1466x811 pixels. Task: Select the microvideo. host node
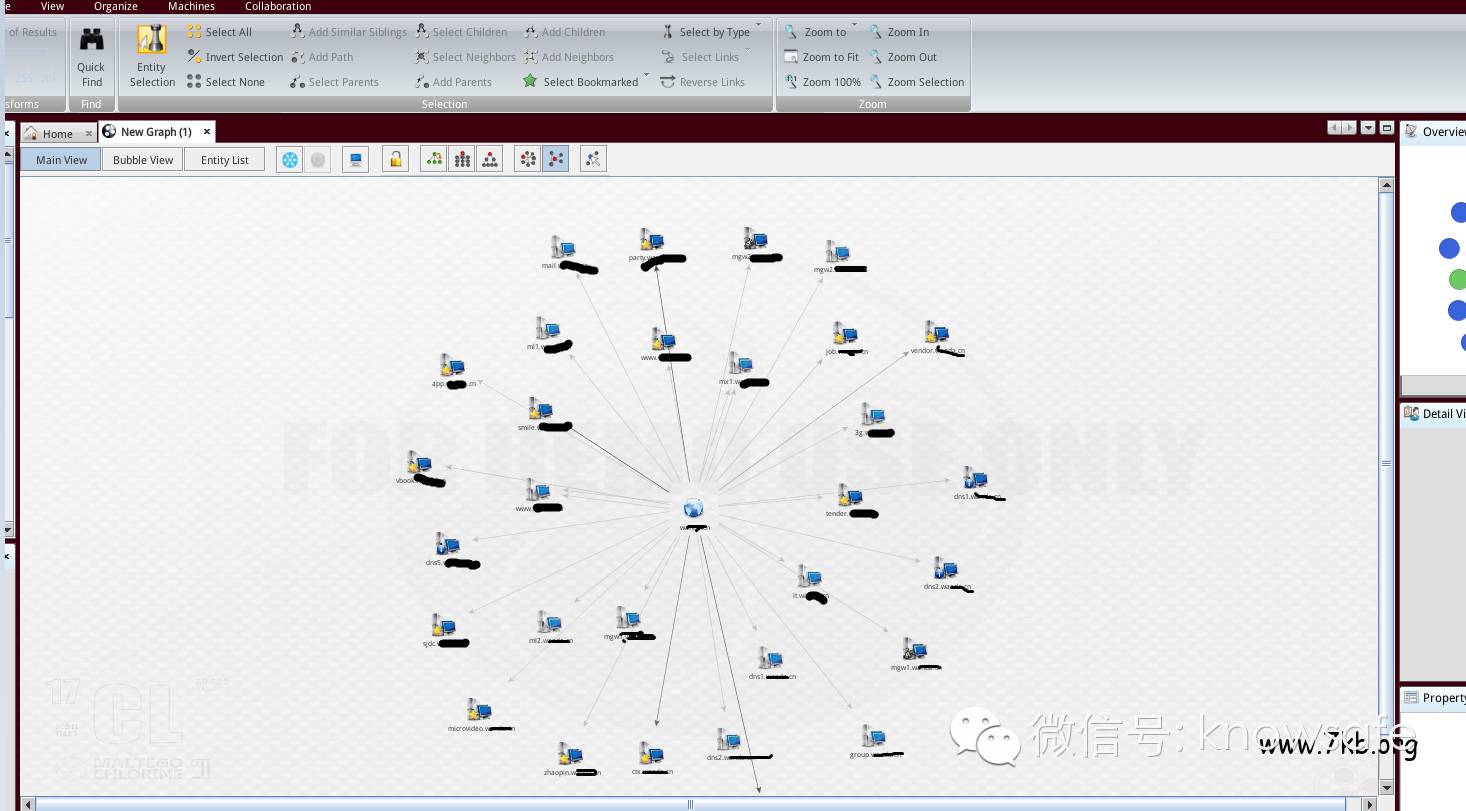tap(479, 710)
